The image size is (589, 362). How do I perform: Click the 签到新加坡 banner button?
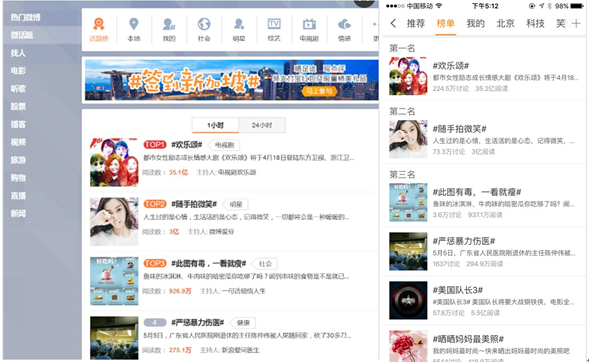pos(319,91)
